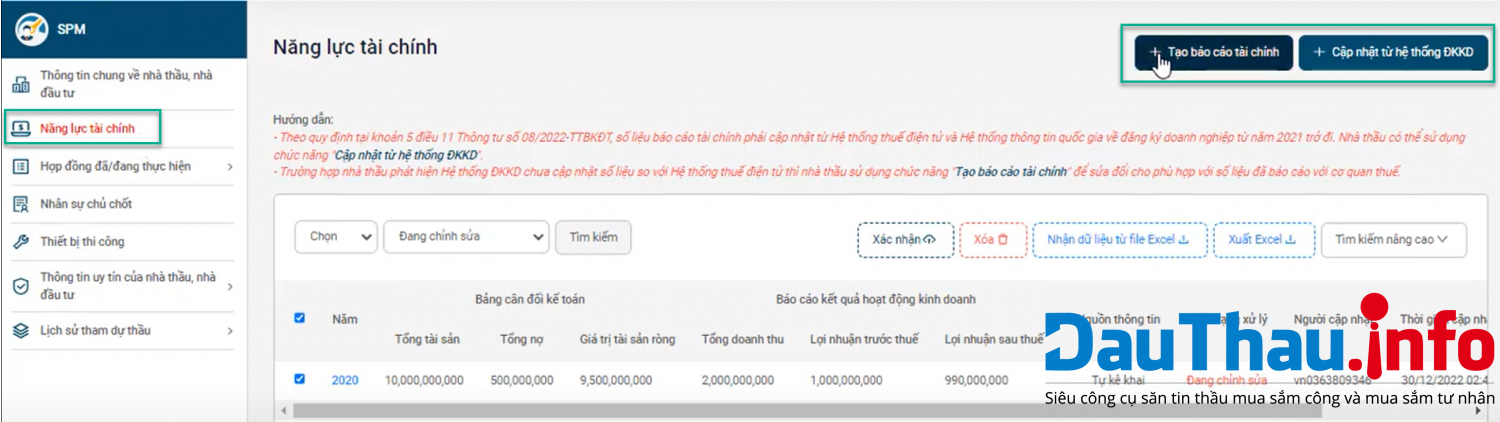Select Thiết bị thi công in sidebar

point(82,242)
